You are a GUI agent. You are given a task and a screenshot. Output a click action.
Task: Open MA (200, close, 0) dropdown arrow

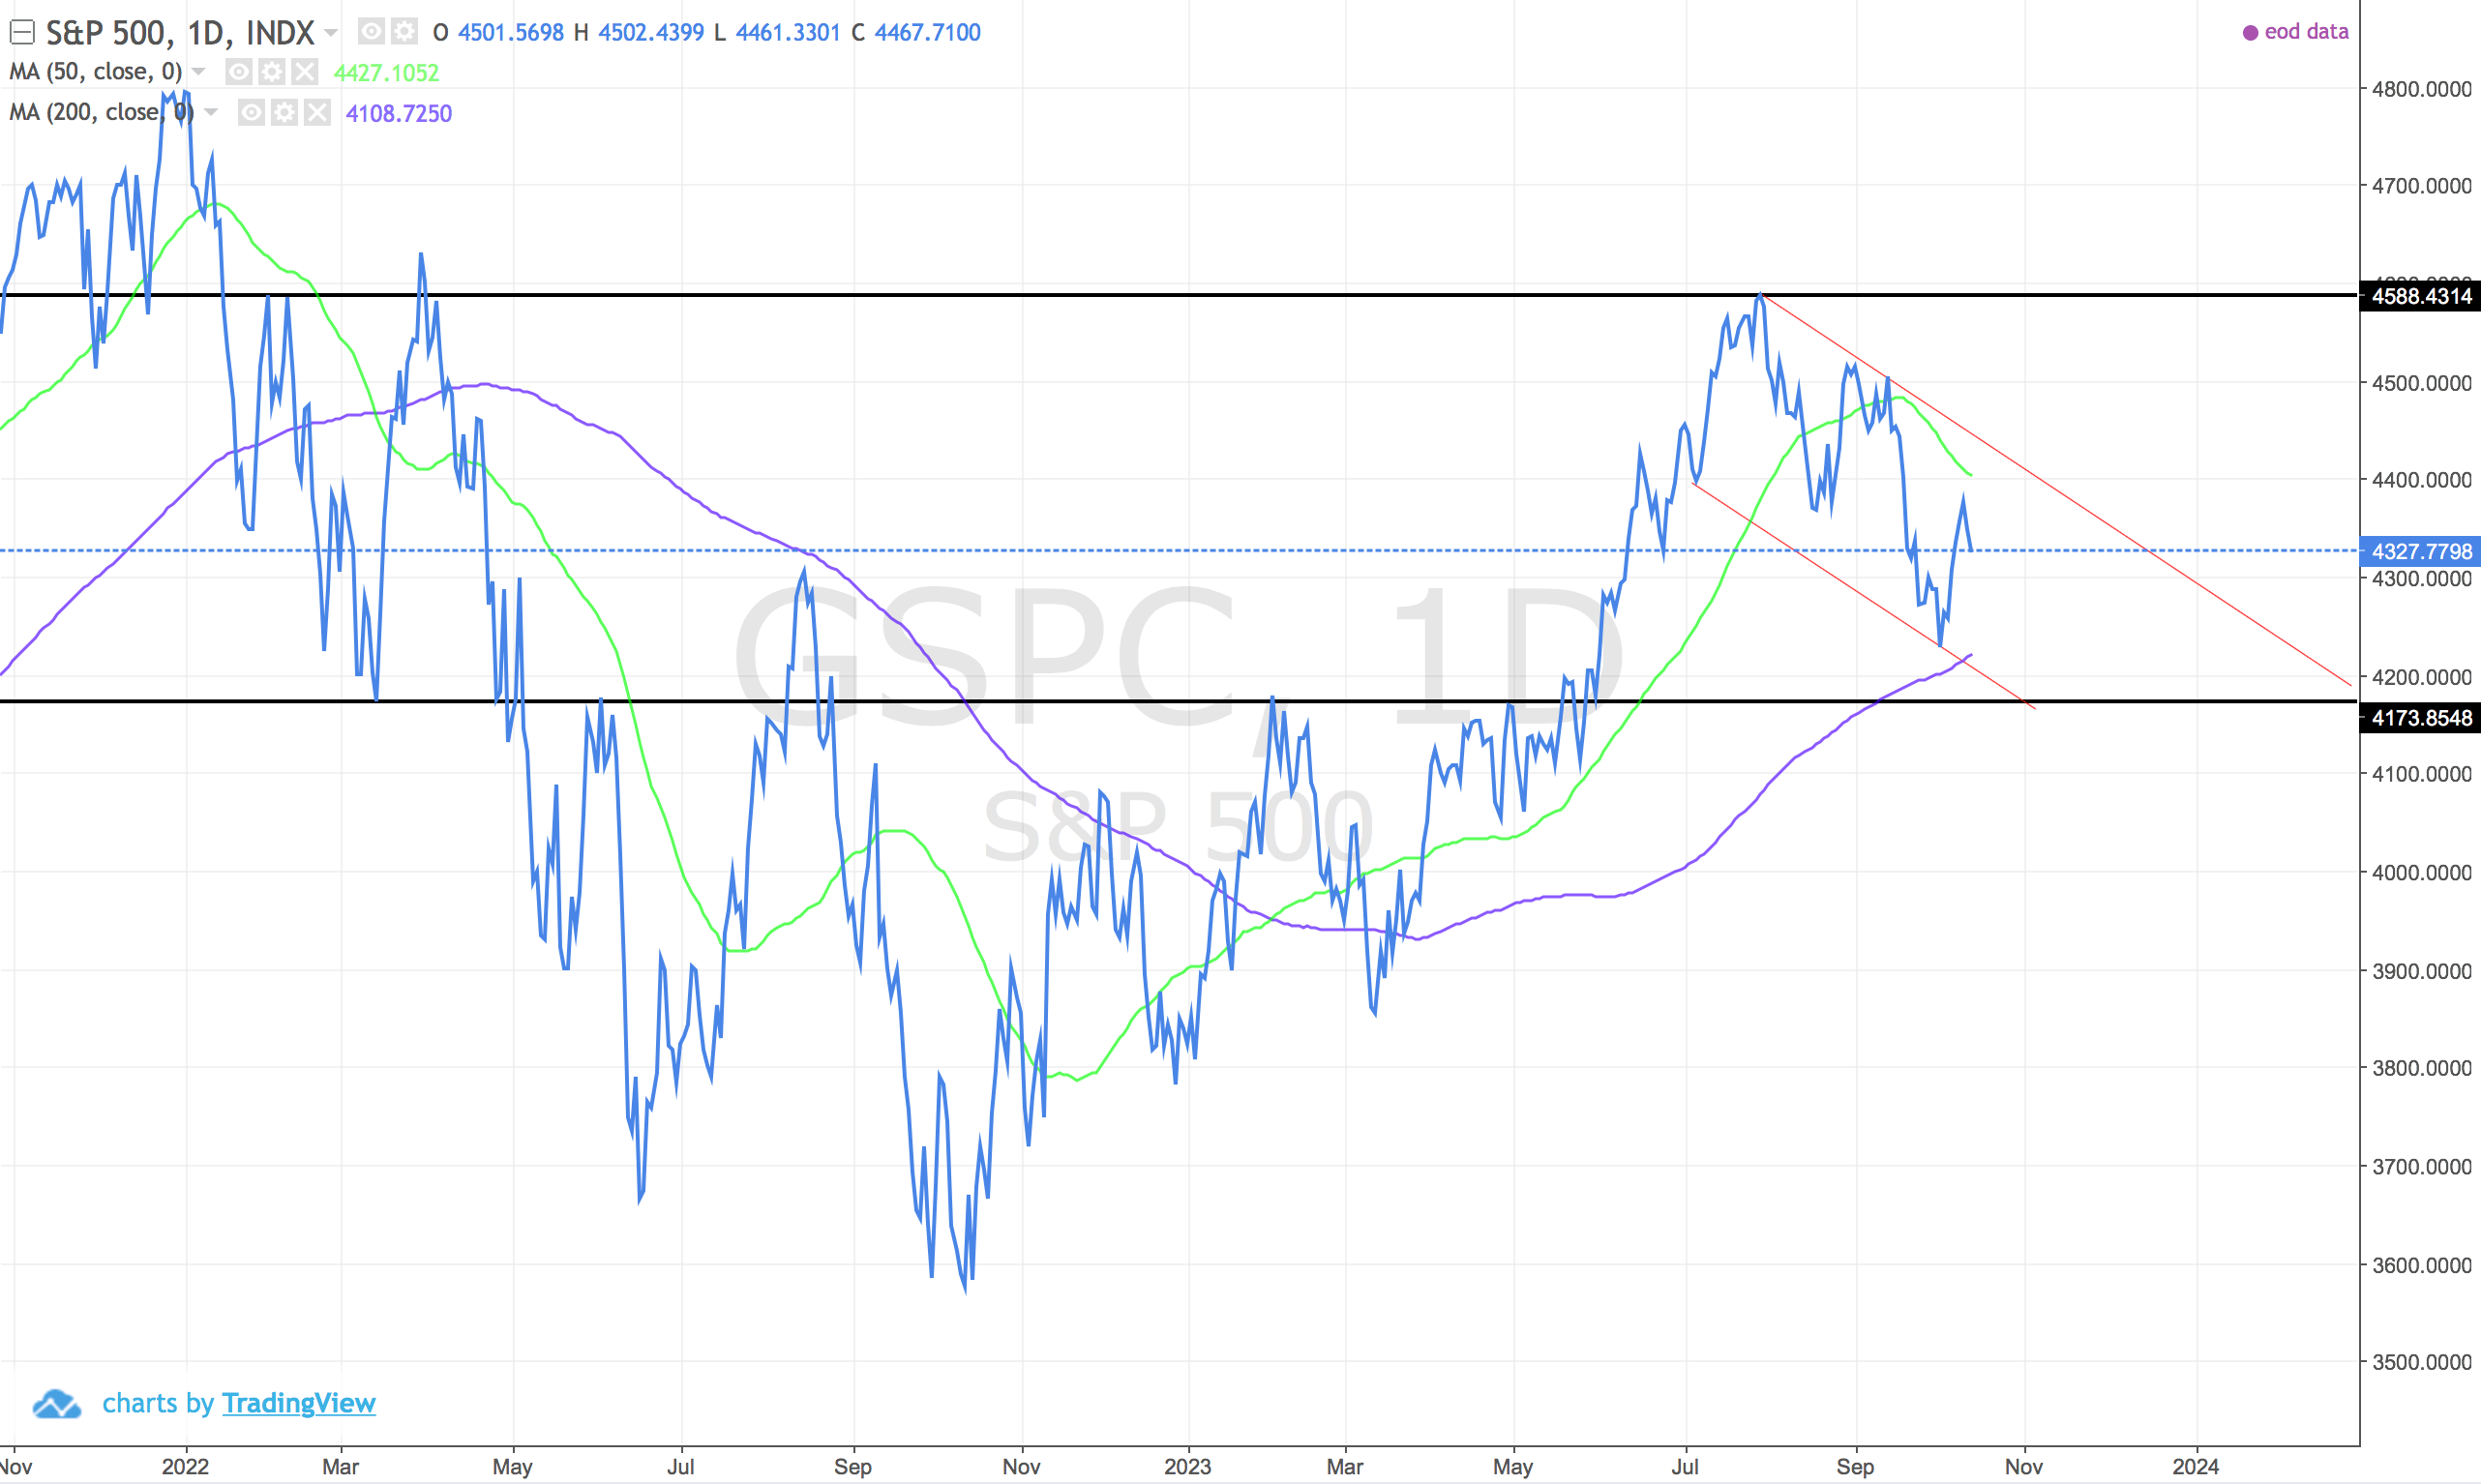coord(211,112)
